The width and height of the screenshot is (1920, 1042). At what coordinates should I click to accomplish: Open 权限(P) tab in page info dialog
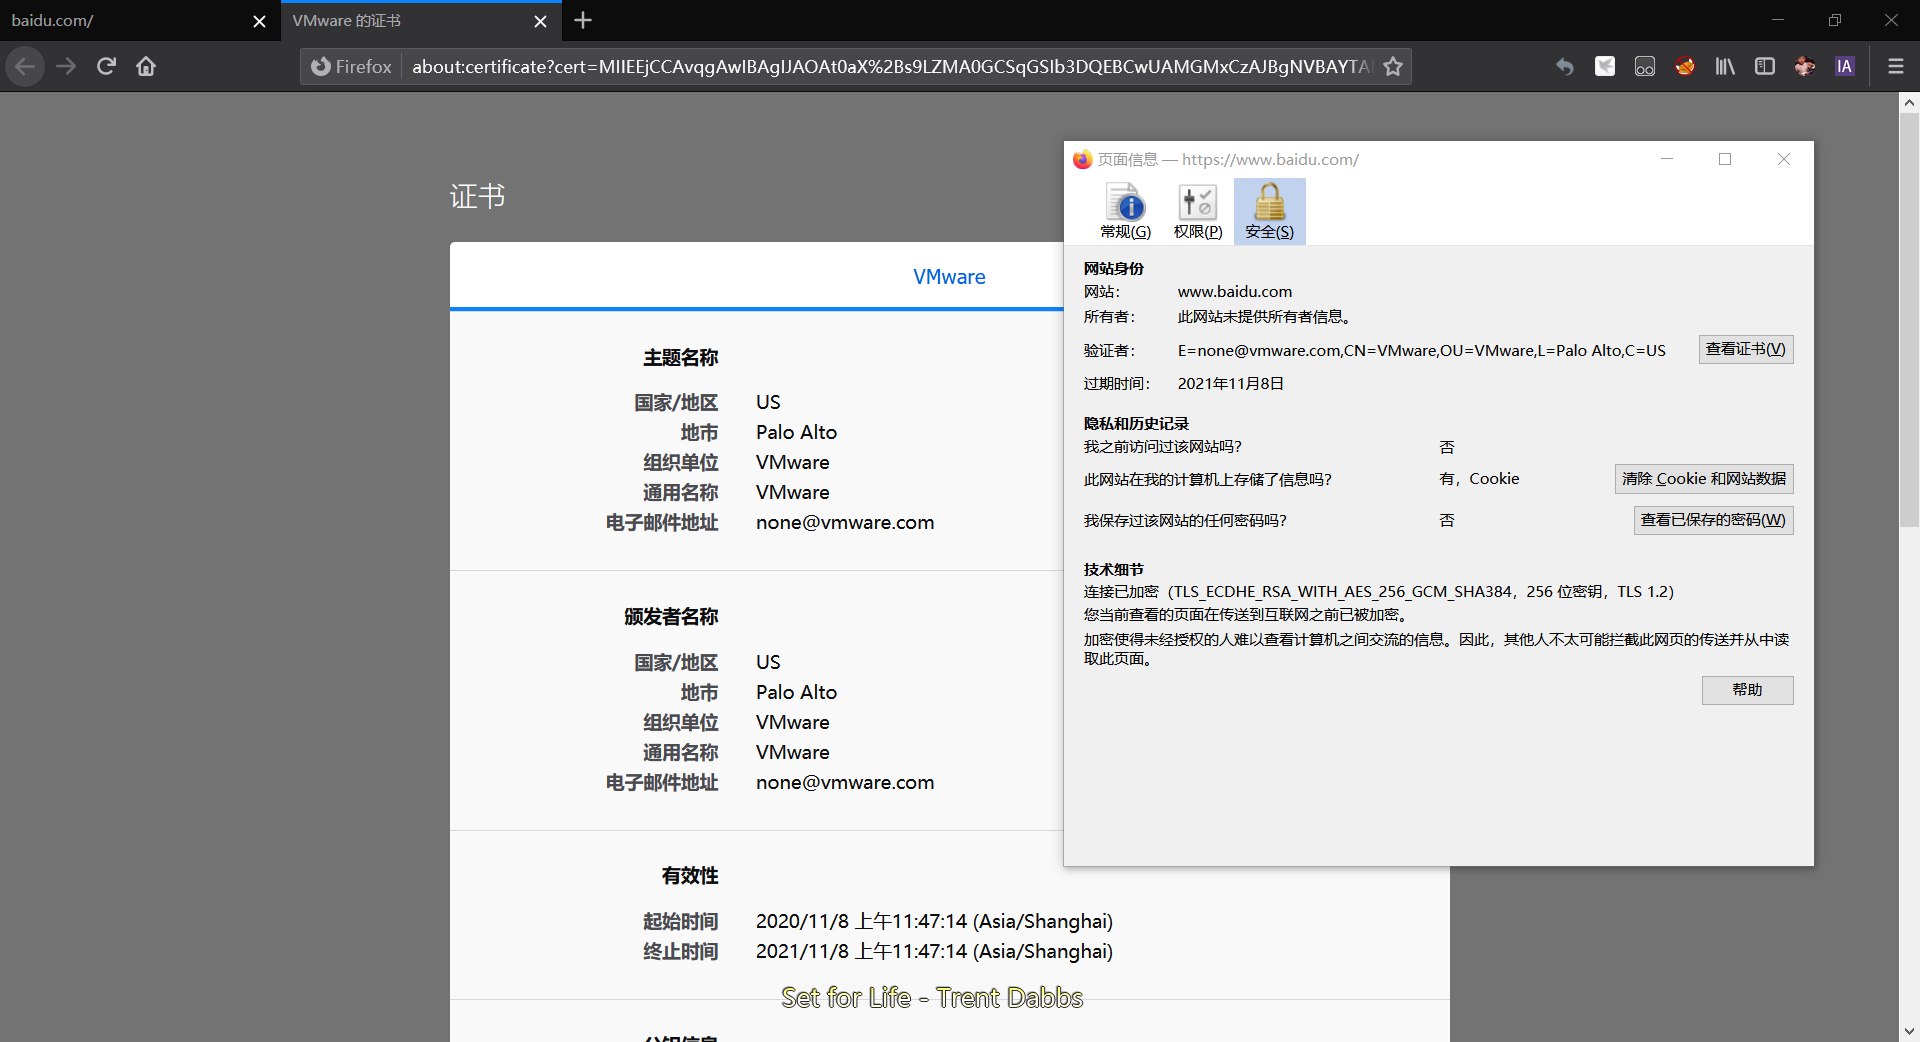click(x=1198, y=211)
